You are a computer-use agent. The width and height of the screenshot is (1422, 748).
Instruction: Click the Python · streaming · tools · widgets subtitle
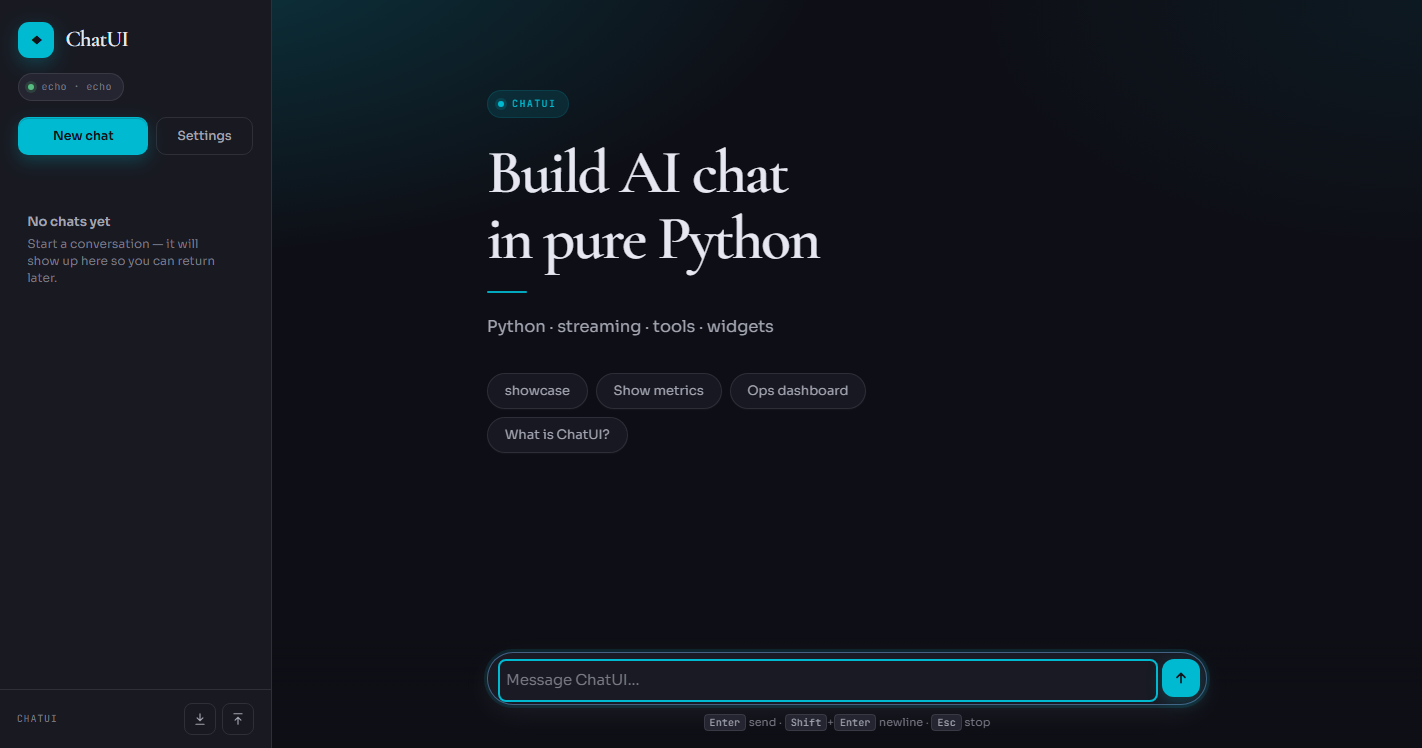click(x=630, y=327)
